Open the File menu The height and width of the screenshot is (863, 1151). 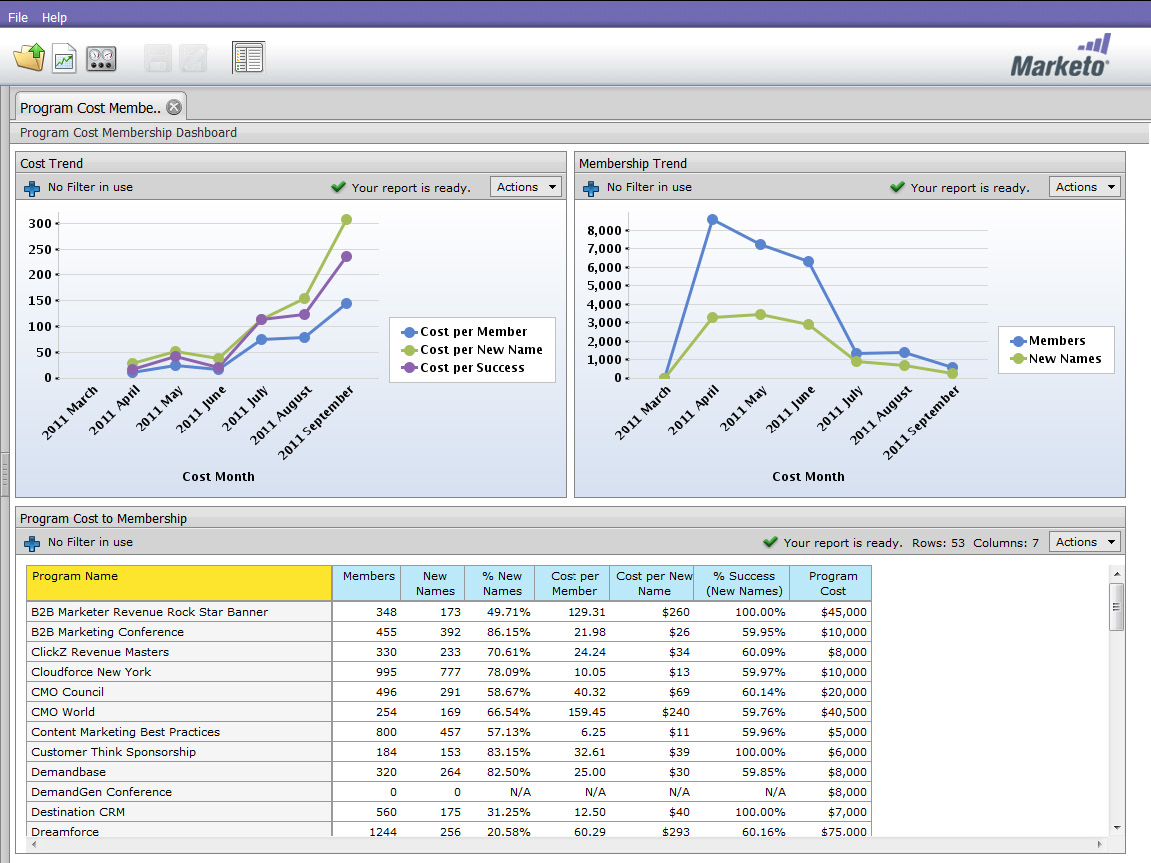coord(18,17)
